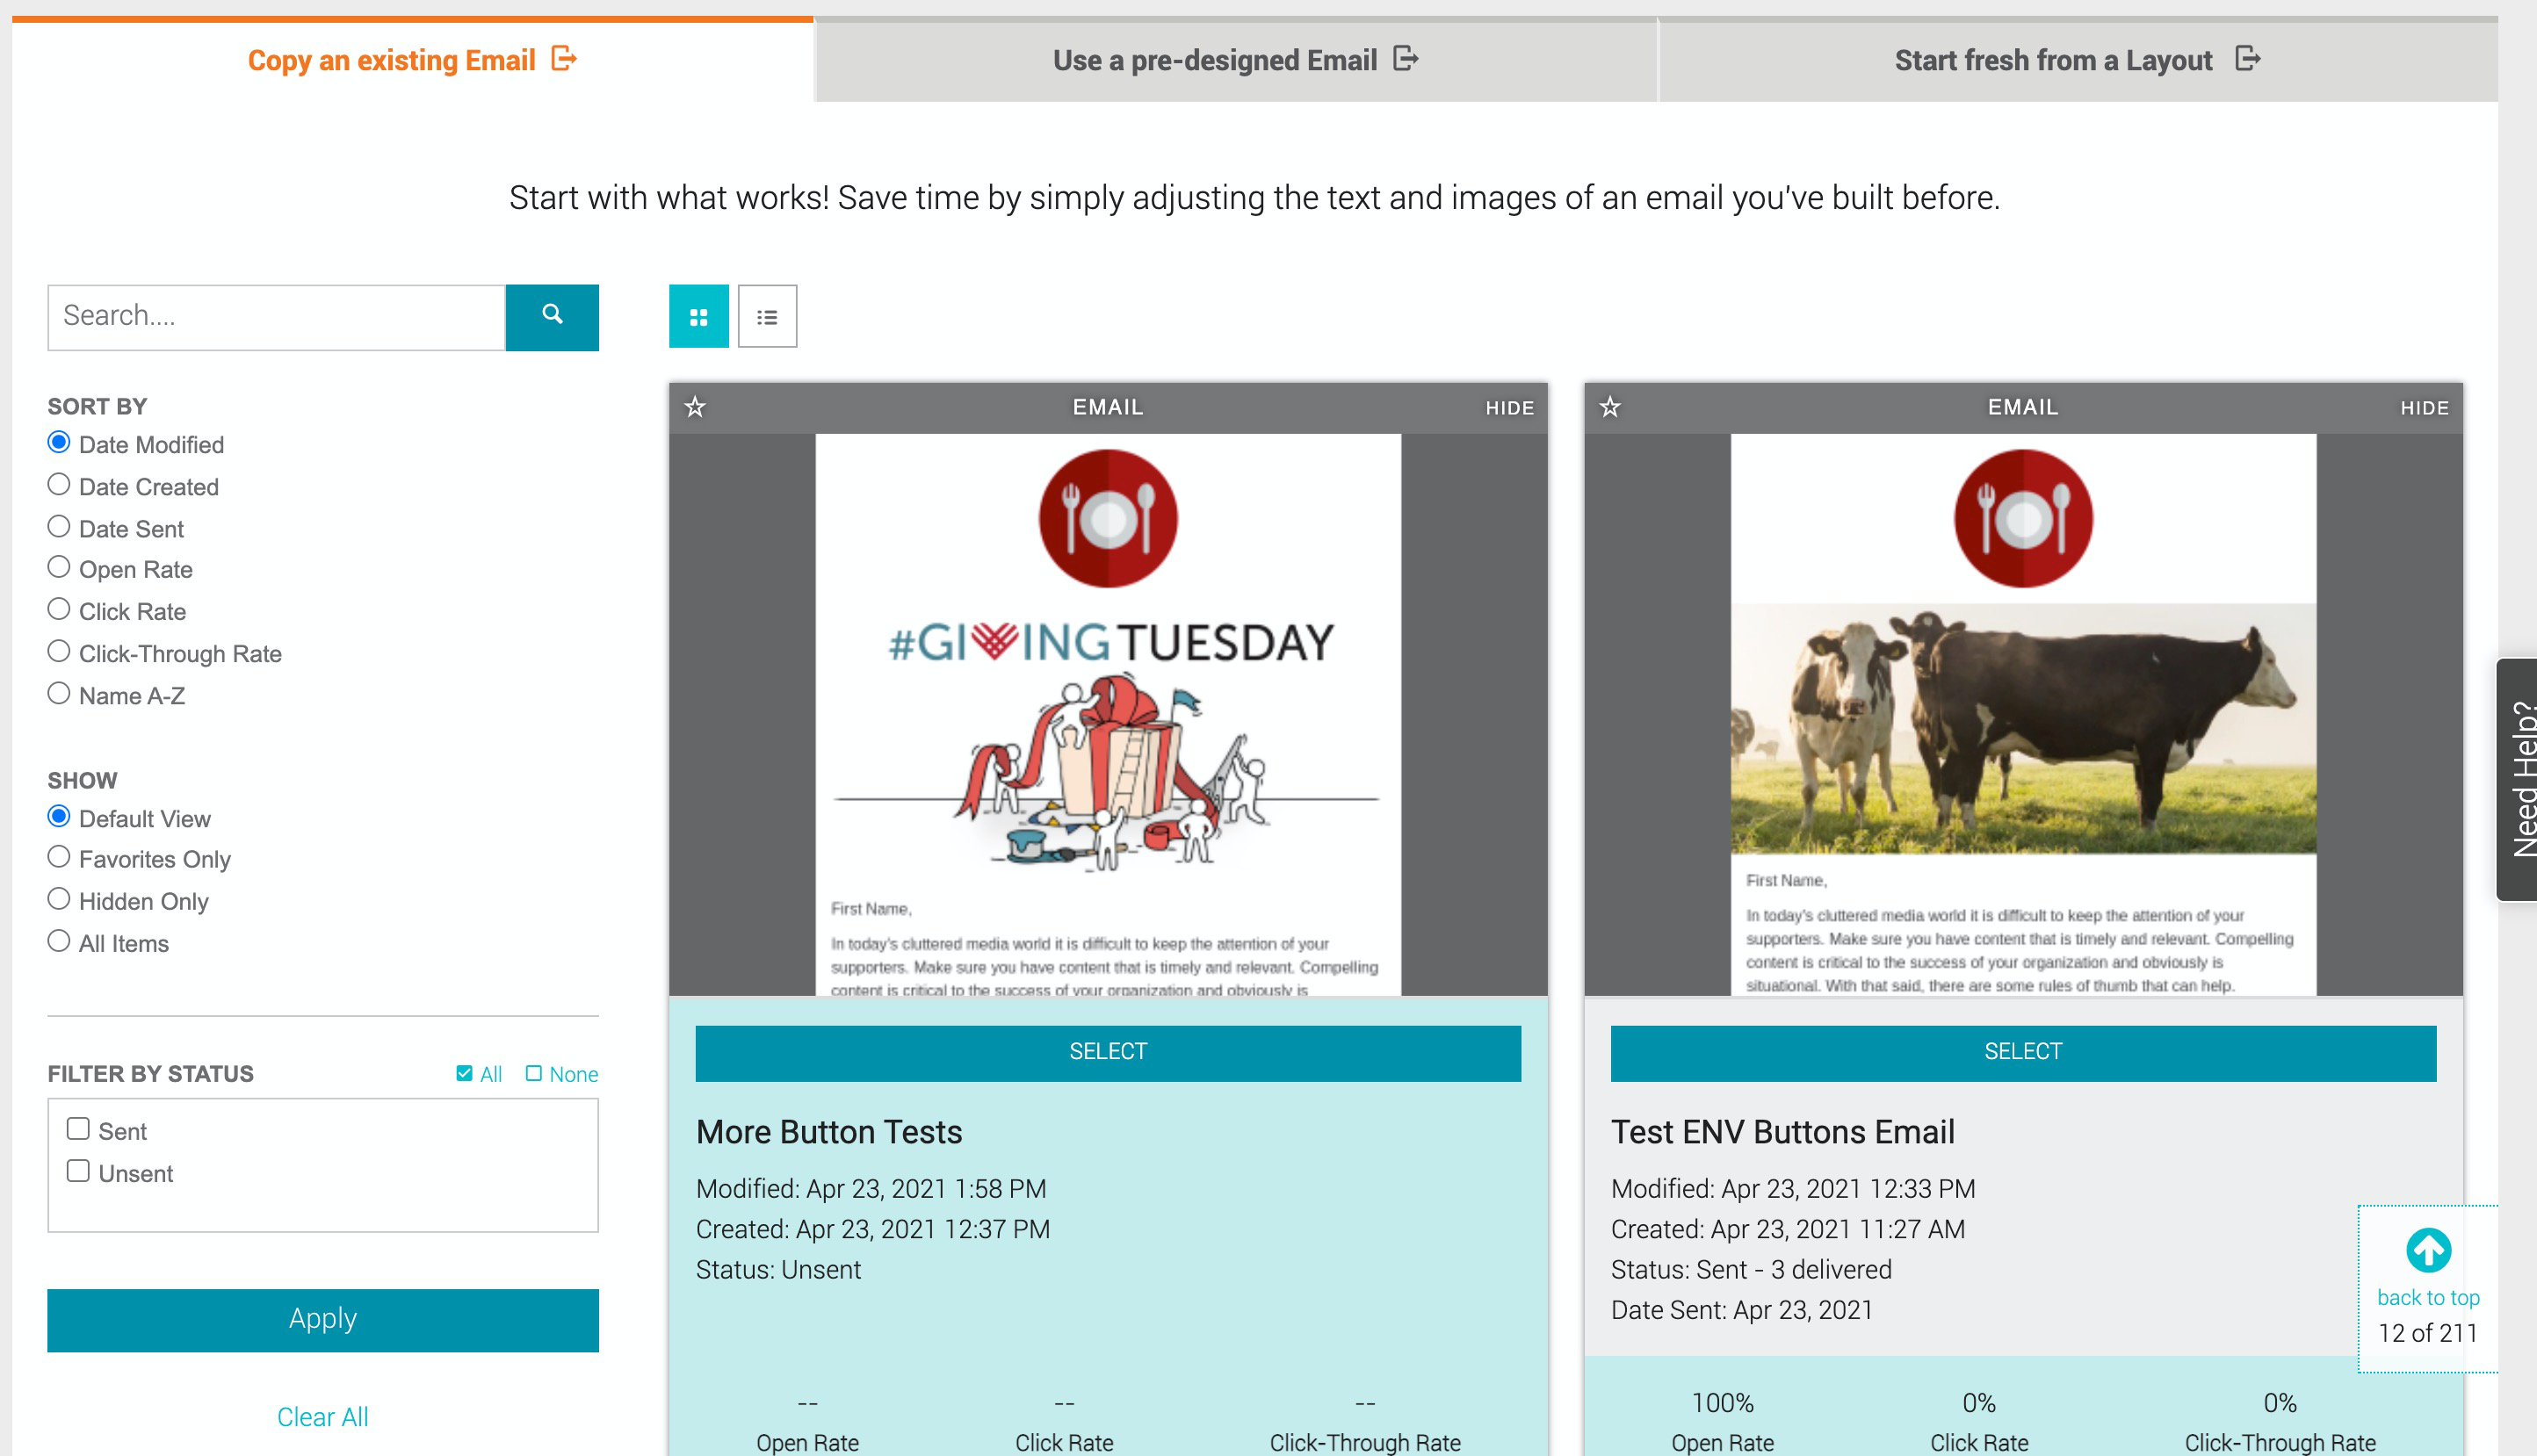Click the 100% Open Rate value
Image resolution: width=2537 pixels, height=1456 pixels.
coord(1722,1403)
